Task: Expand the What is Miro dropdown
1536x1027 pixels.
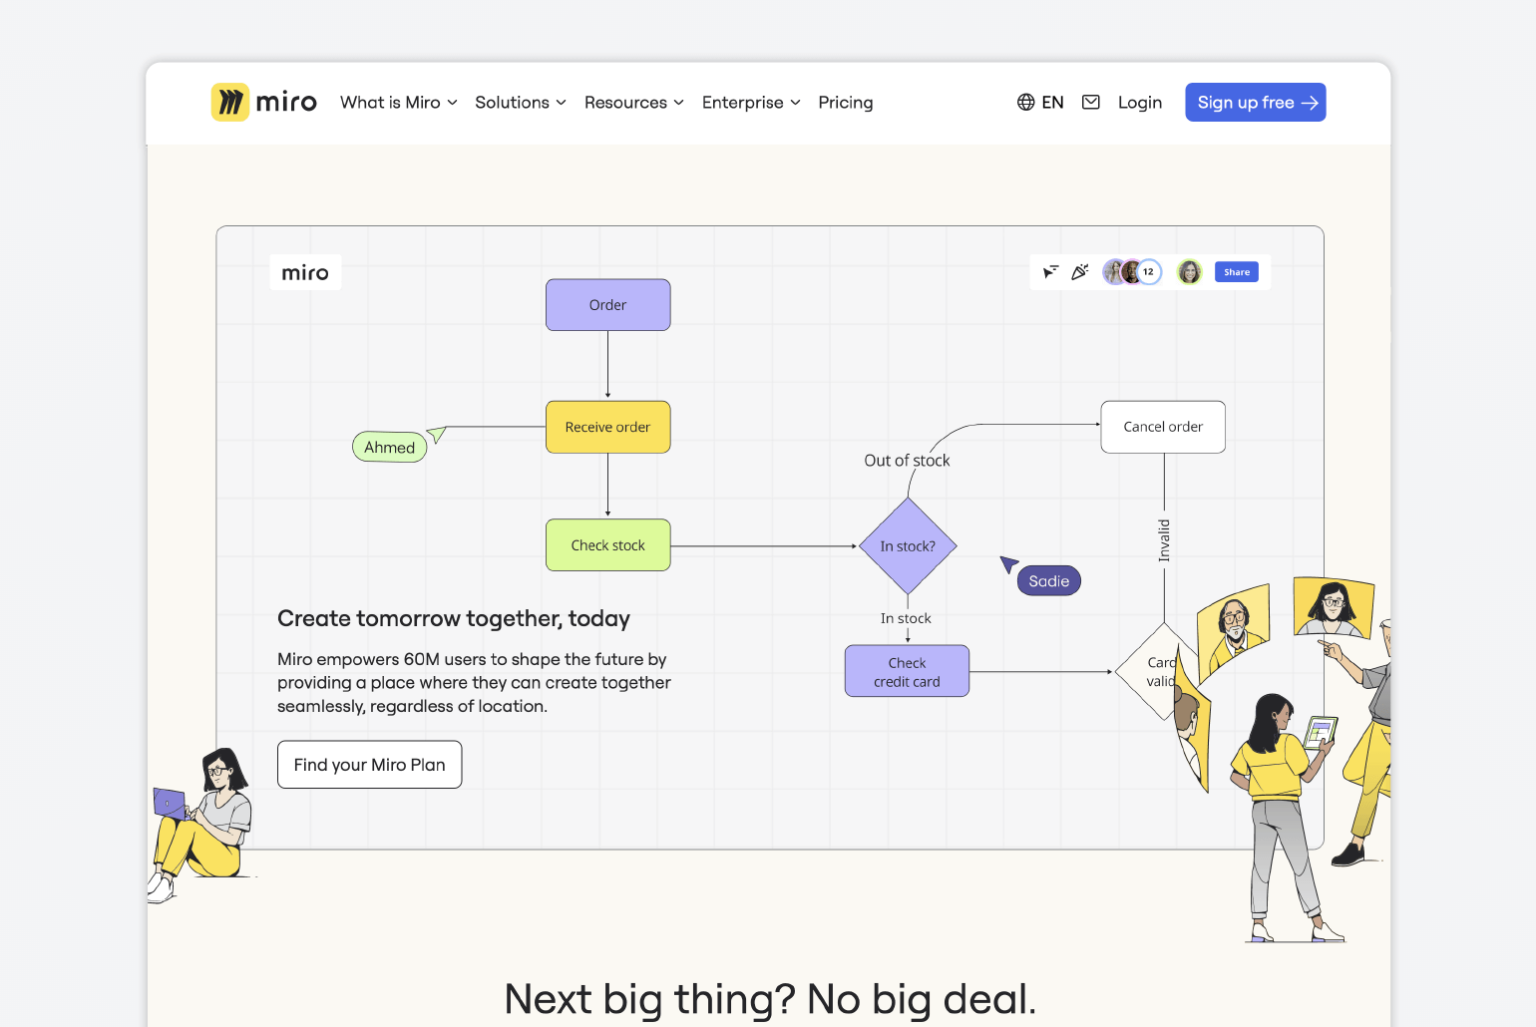Action: coord(397,102)
